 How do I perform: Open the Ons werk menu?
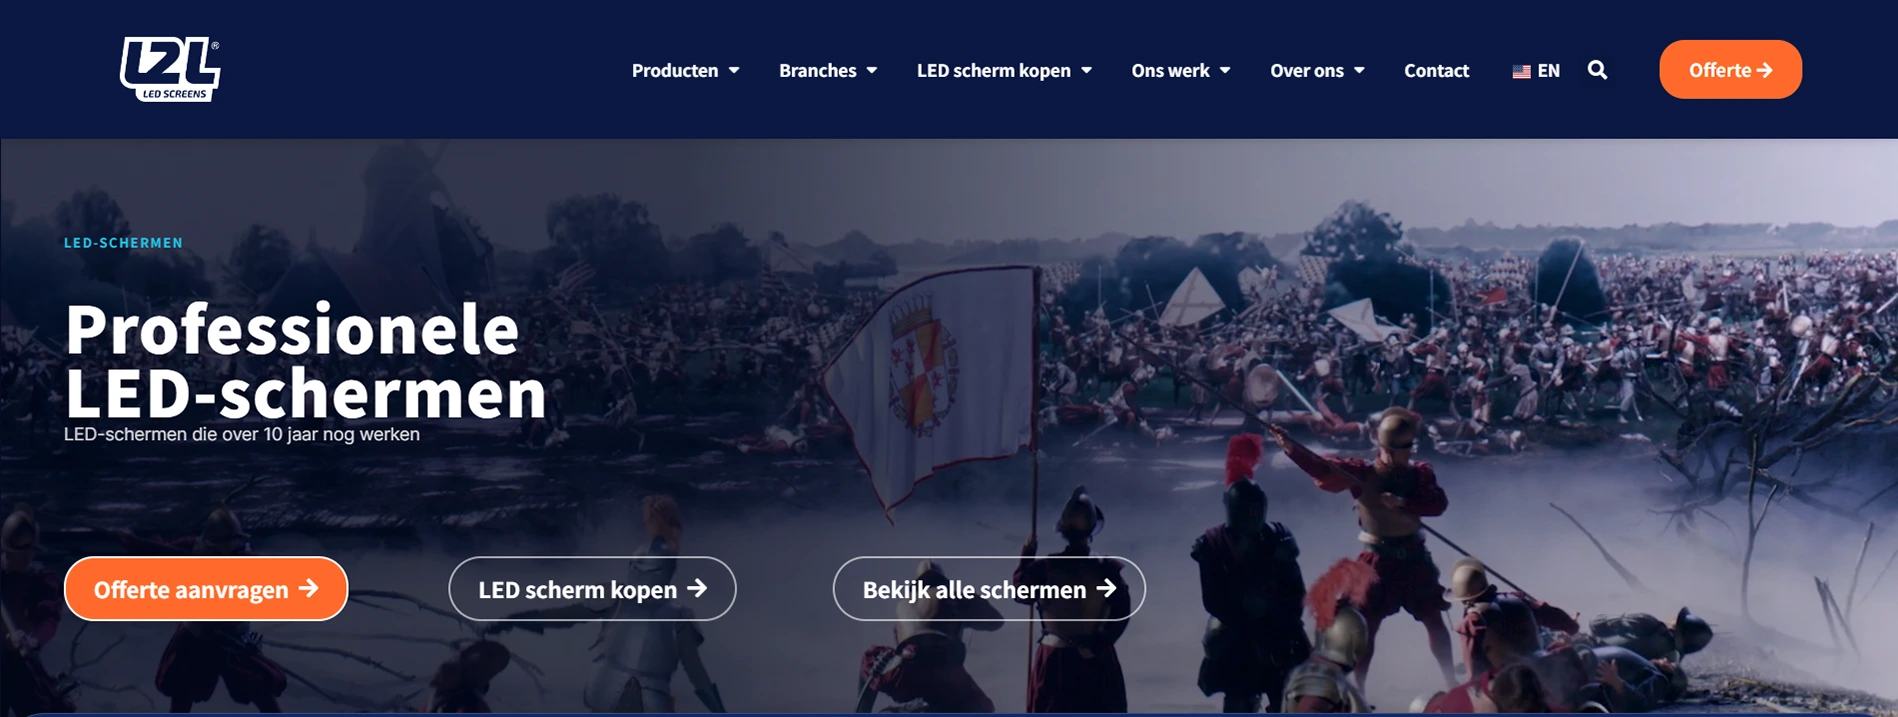pos(1170,70)
